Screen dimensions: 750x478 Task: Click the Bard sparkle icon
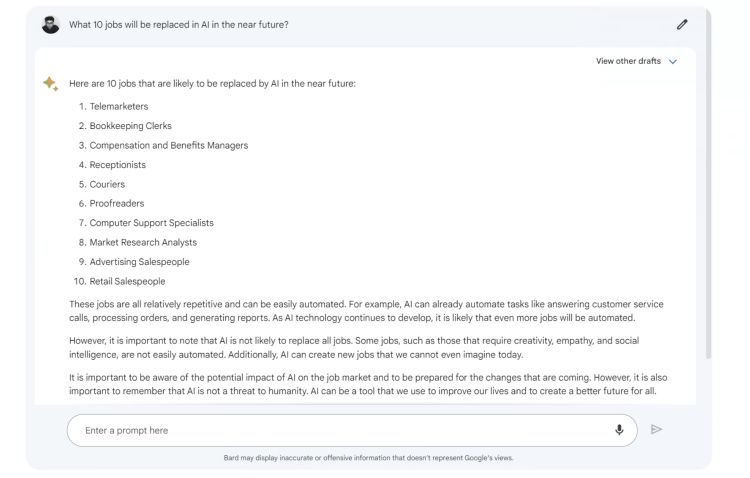[50, 83]
